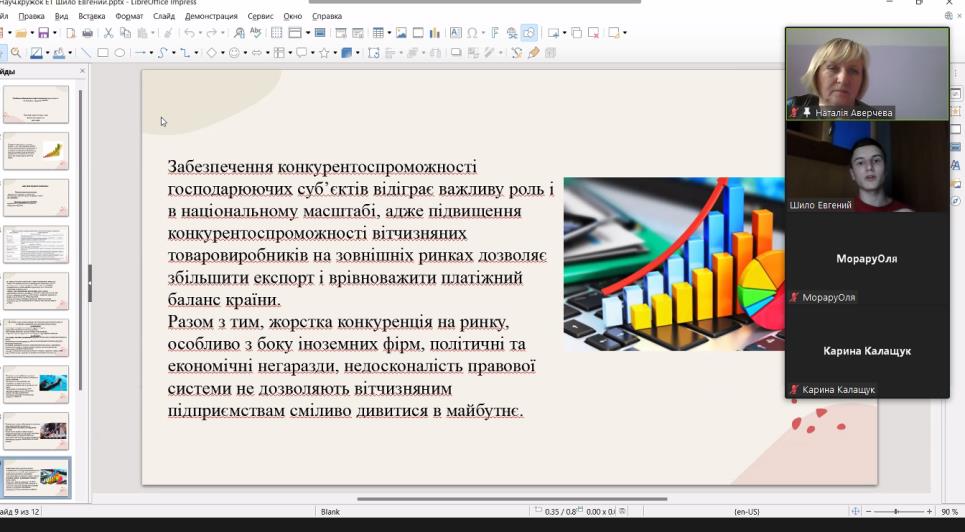This screenshot has width=965, height=532.
Task: Open the Undo history dropdown arrow
Action: point(200,33)
